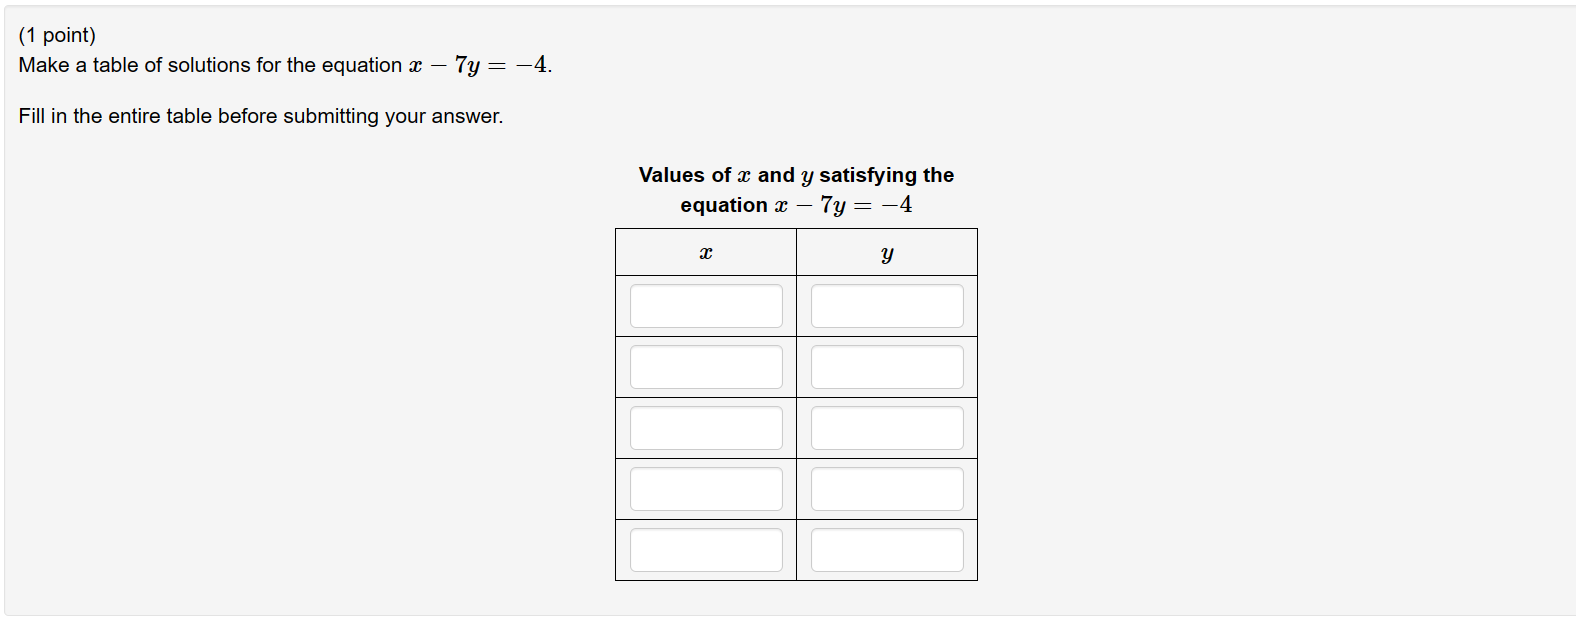Click the first row y input field
Image resolution: width=1576 pixels, height=624 pixels.
886,305
